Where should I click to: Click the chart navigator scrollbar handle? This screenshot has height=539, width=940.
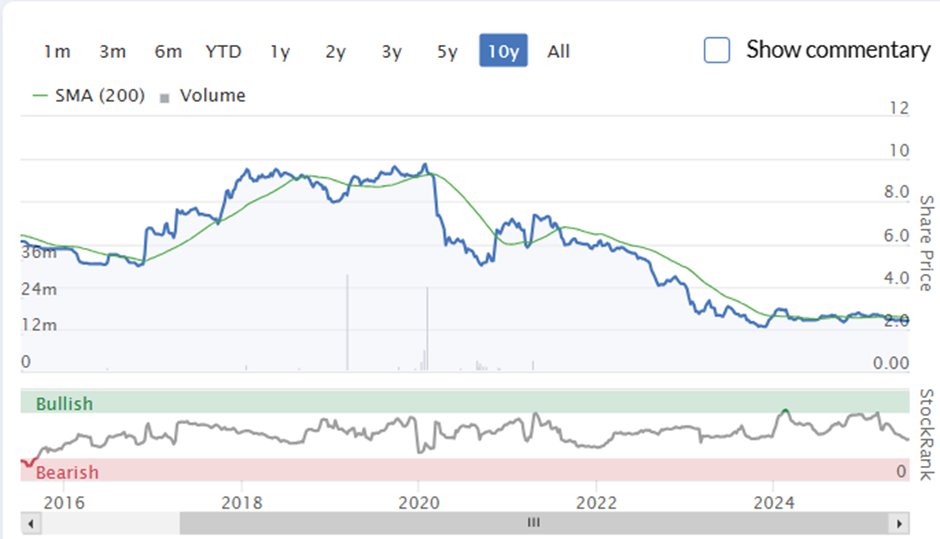534,523
